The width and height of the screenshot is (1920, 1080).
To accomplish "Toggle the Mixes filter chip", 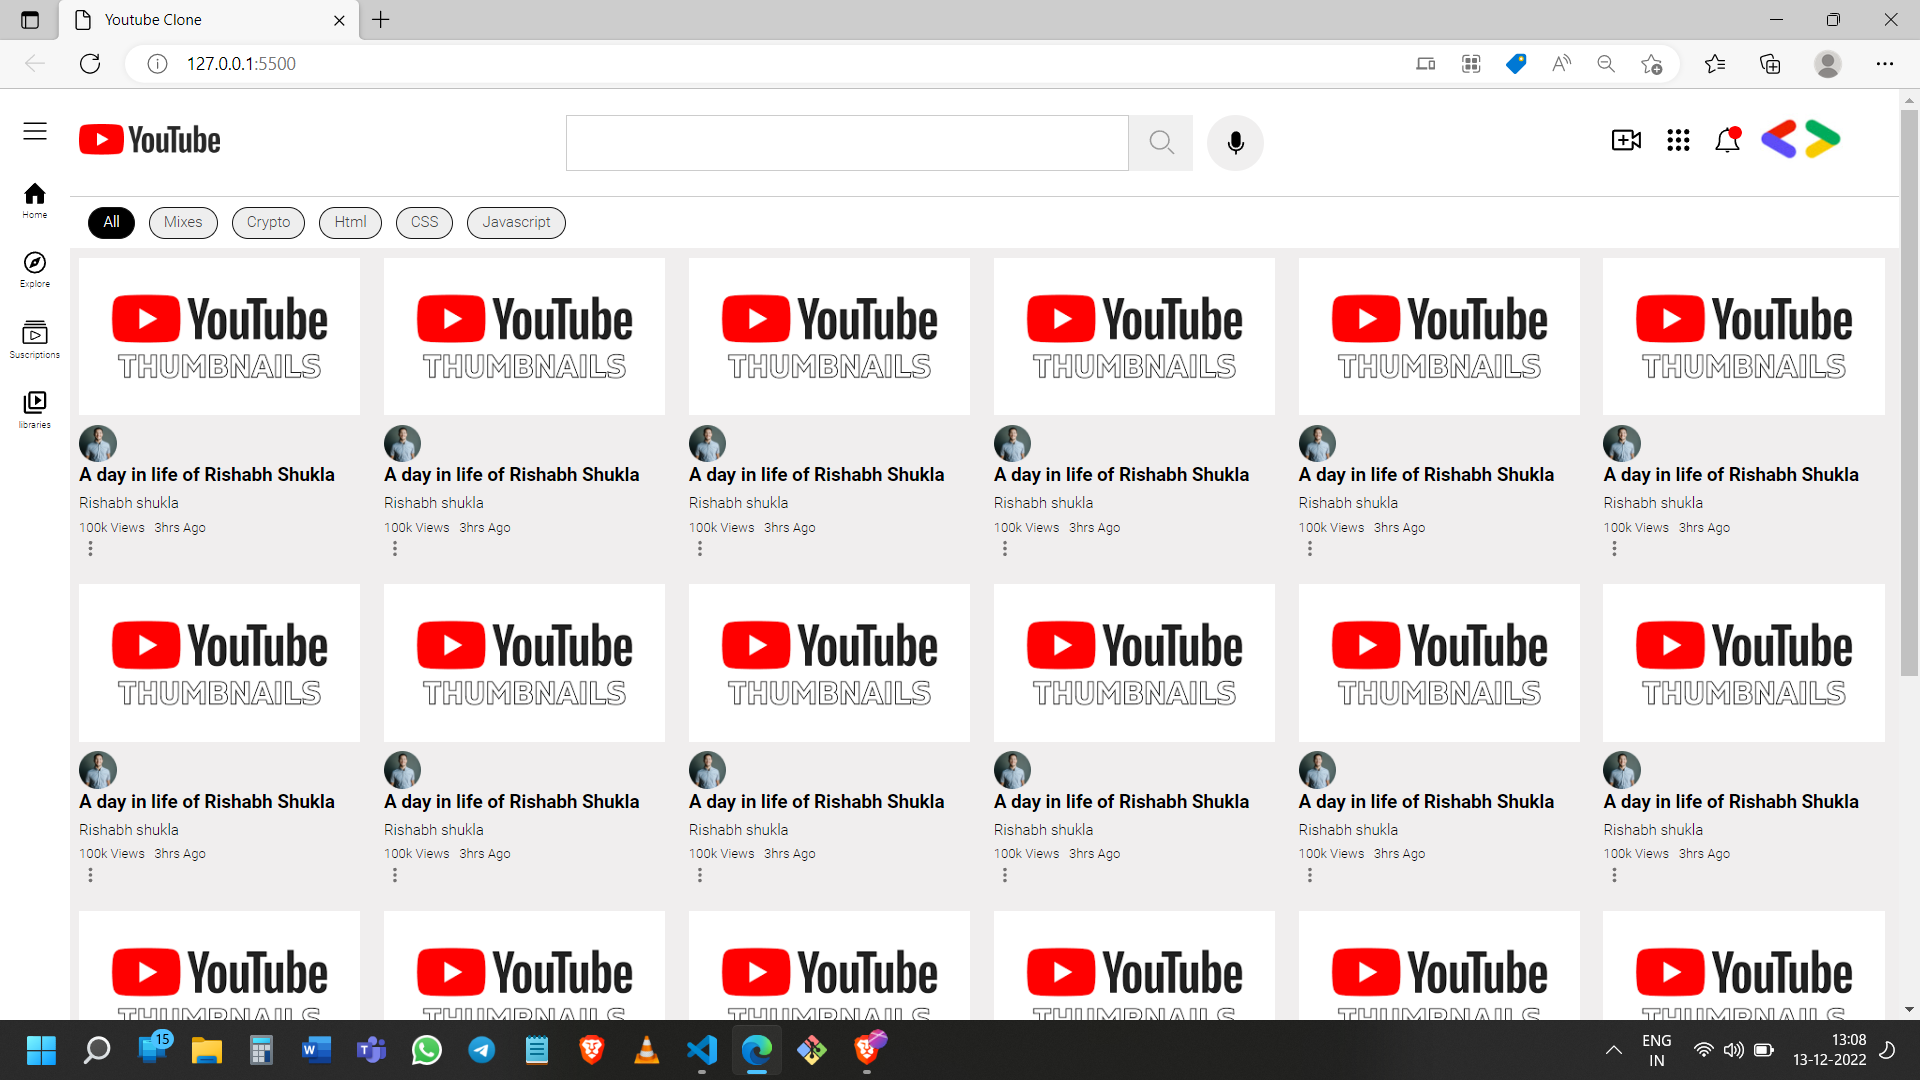I will point(183,222).
